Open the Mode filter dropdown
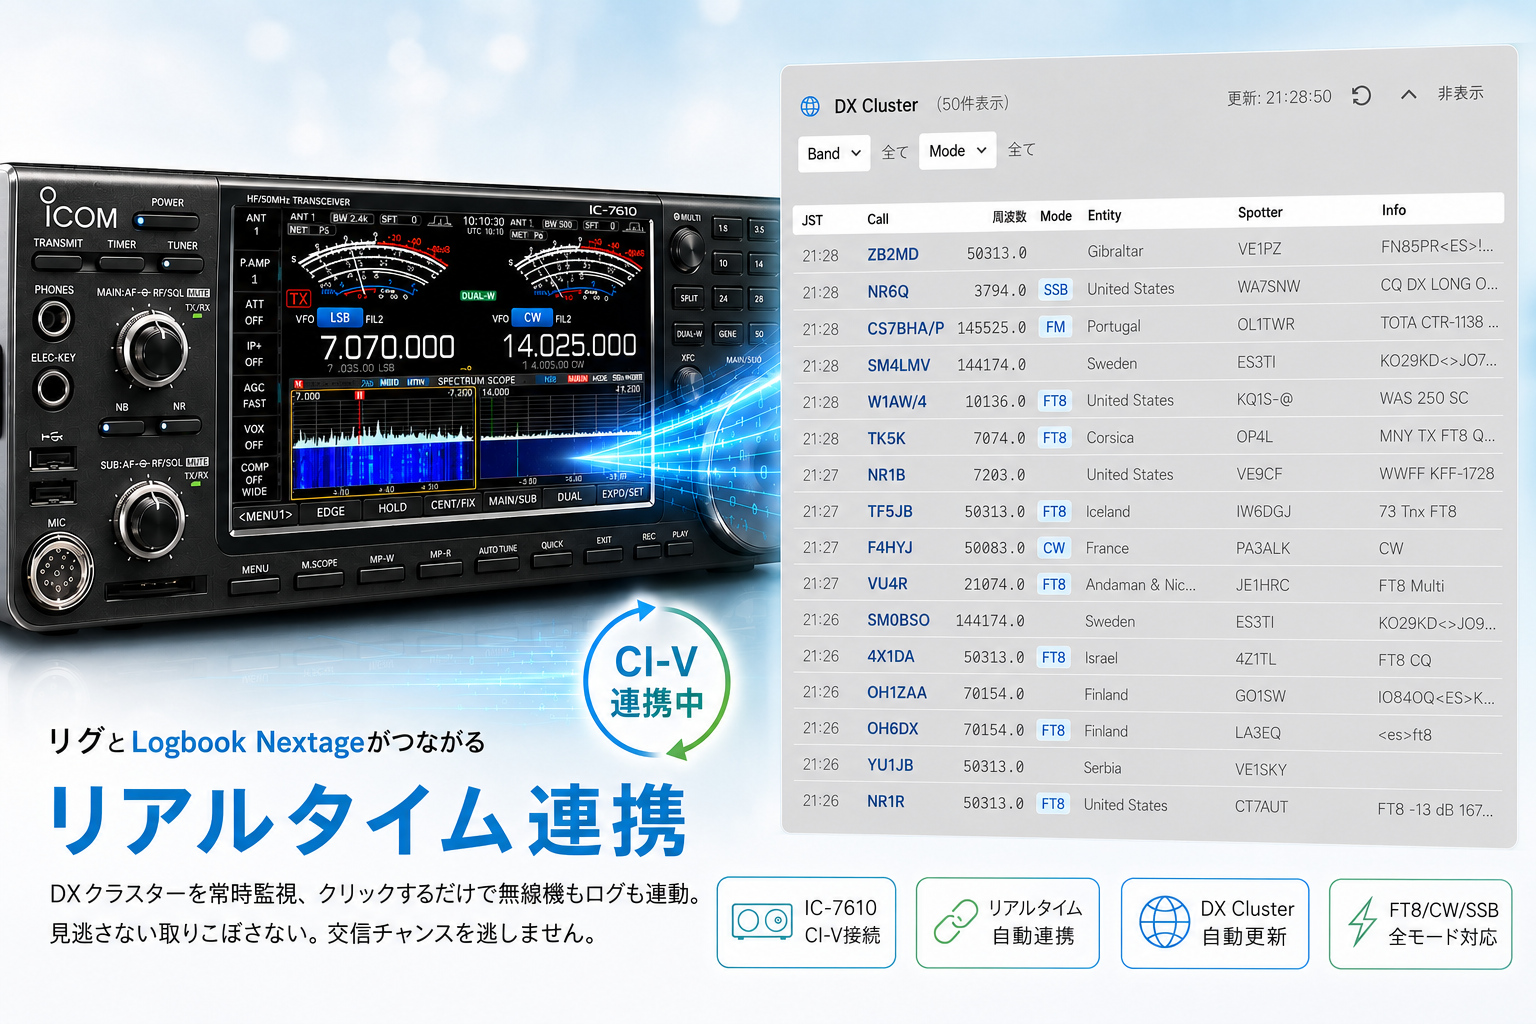1536x1024 pixels. 957,150
